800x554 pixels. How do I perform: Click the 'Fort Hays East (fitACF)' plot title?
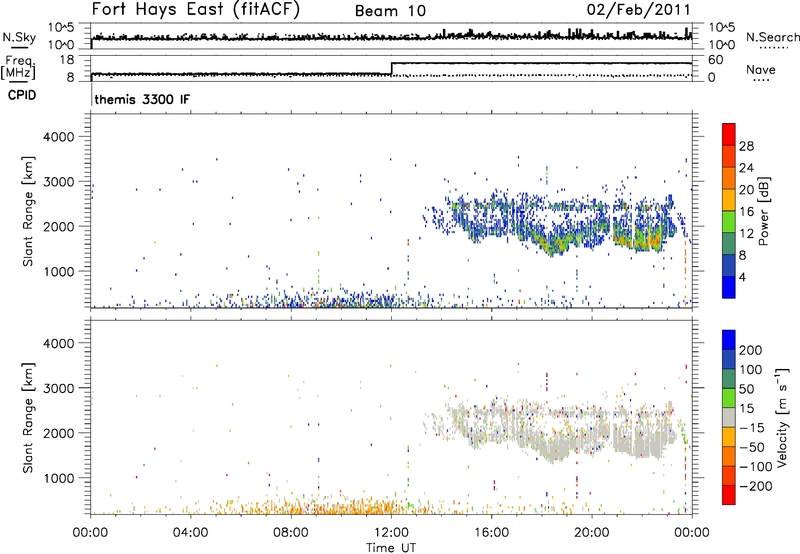coord(196,9)
